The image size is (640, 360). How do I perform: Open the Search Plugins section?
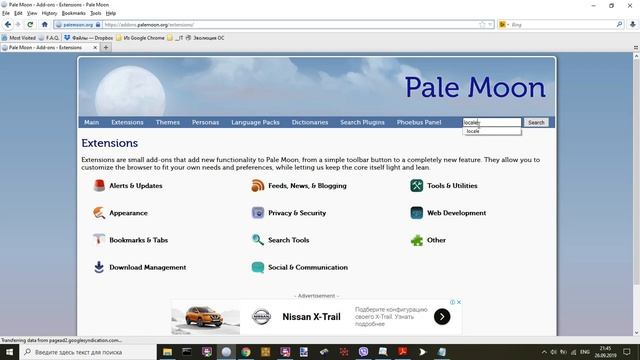[x=362, y=122]
